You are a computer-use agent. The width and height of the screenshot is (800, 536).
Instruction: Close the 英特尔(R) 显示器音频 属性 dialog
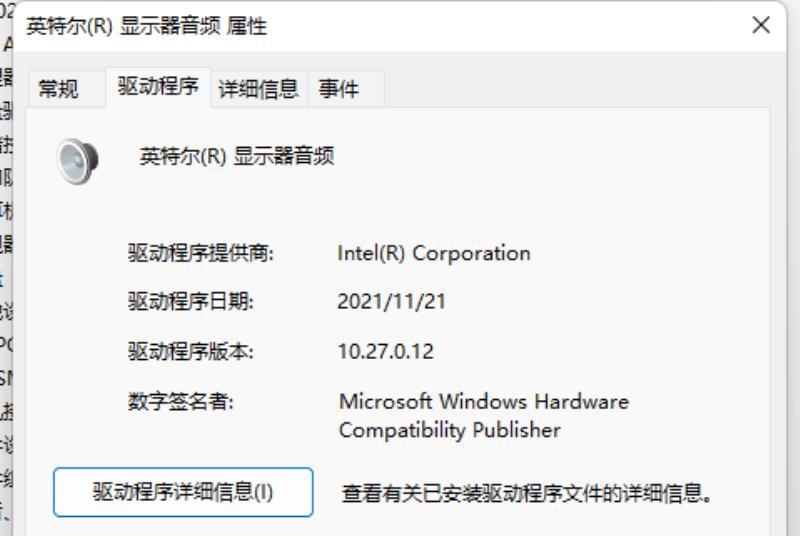[x=761, y=25]
